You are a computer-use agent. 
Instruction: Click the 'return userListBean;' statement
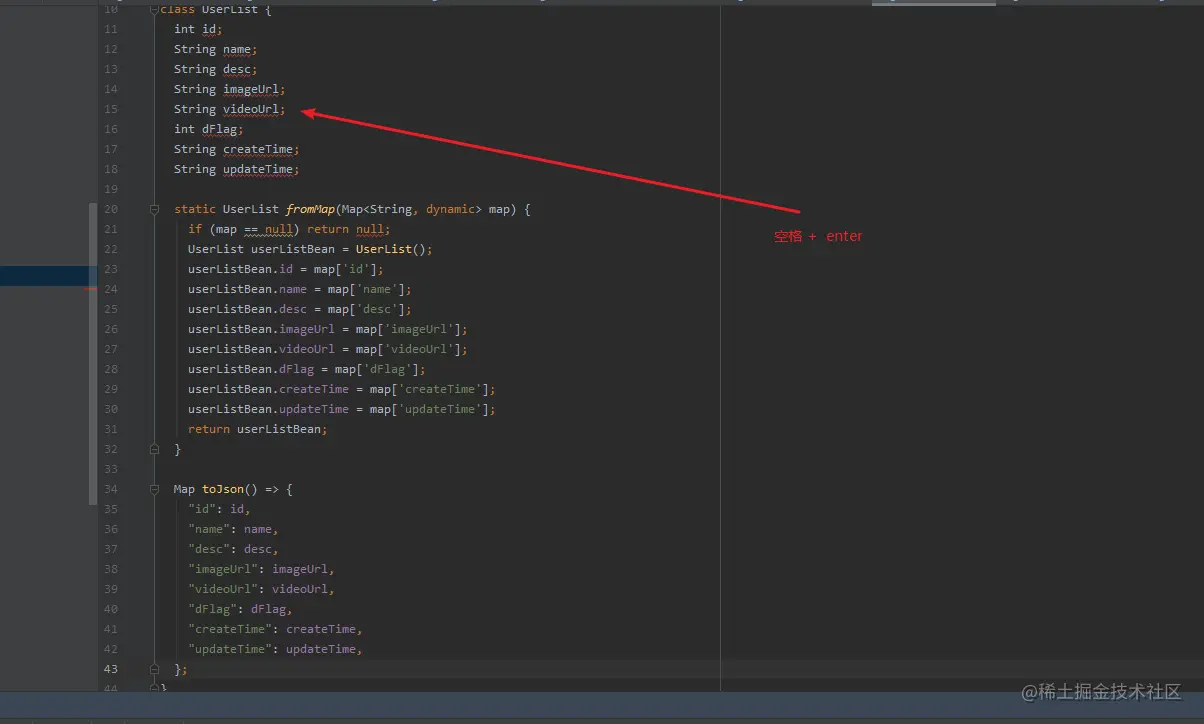(258, 429)
